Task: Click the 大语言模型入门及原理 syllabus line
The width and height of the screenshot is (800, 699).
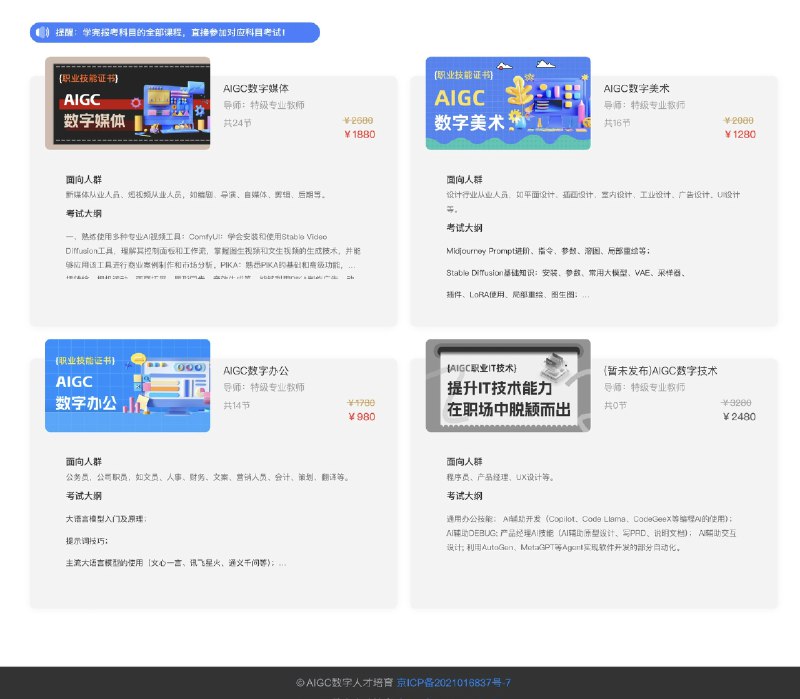Action: [106, 519]
